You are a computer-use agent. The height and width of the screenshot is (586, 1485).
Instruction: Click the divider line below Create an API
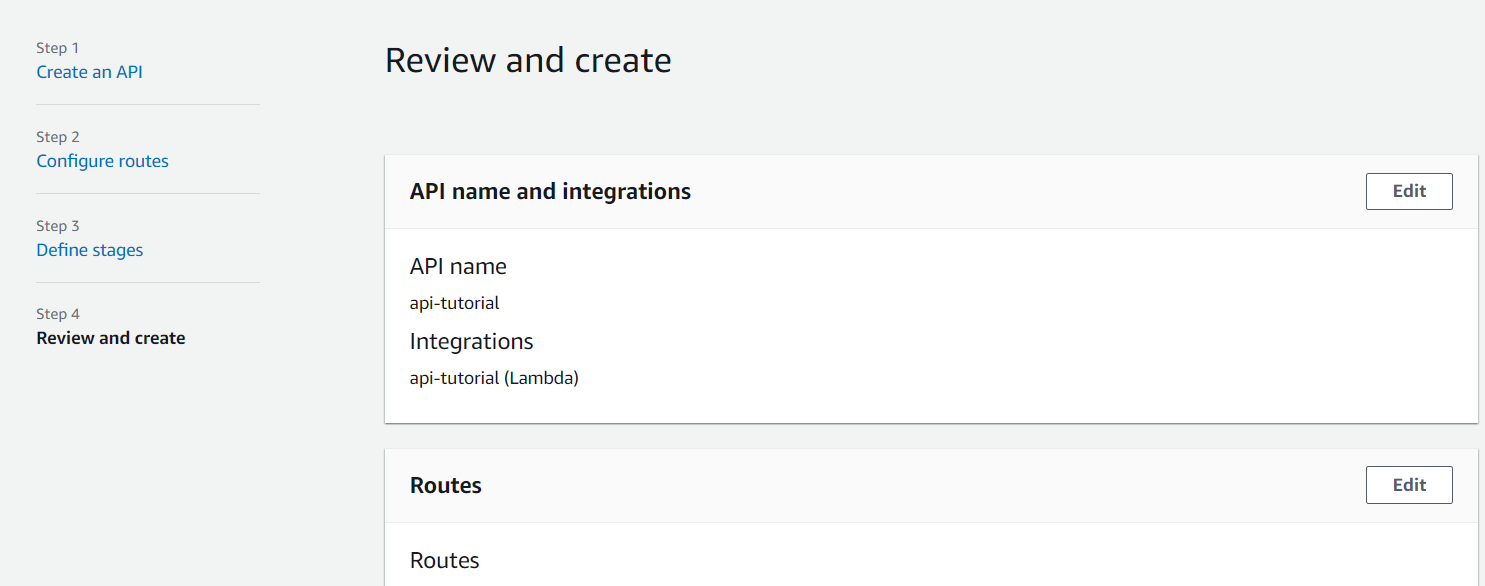click(x=148, y=104)
